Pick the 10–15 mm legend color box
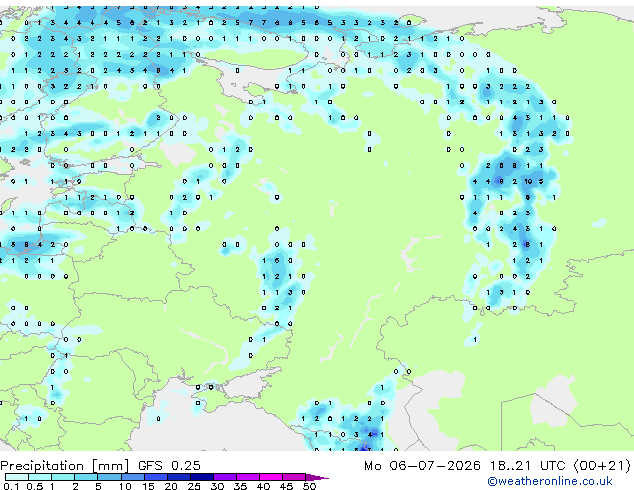634x490 pixels. pyautogui.click(x=132, y=477)
